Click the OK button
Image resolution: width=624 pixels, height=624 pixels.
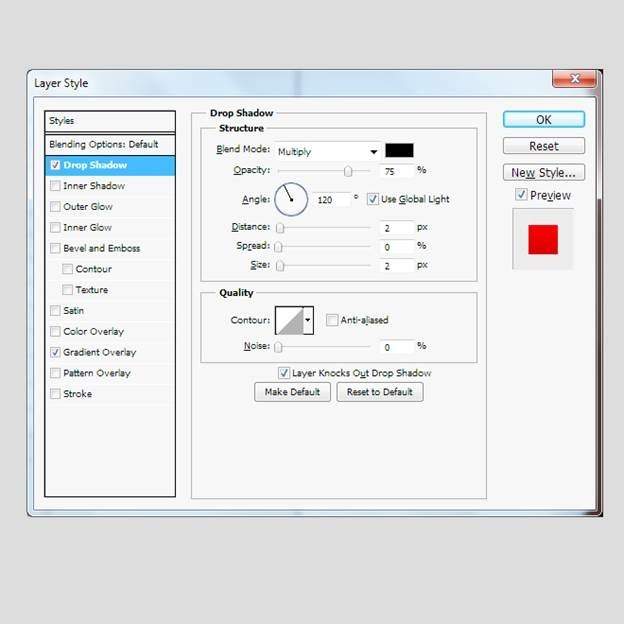tap(543, 119)
